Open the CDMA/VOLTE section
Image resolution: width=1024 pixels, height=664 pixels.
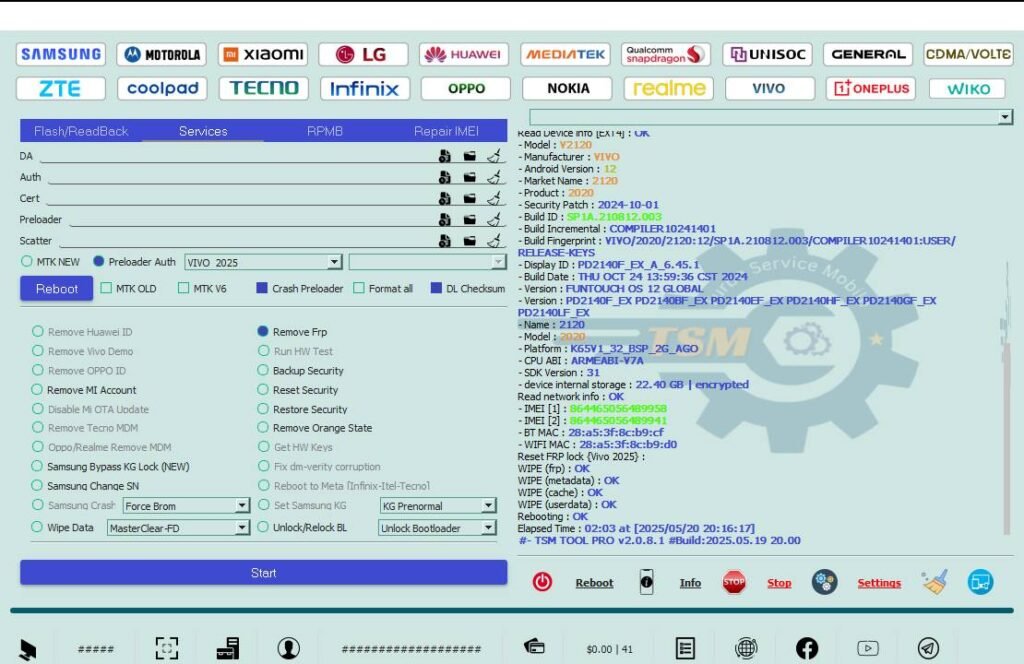point(968,54)
